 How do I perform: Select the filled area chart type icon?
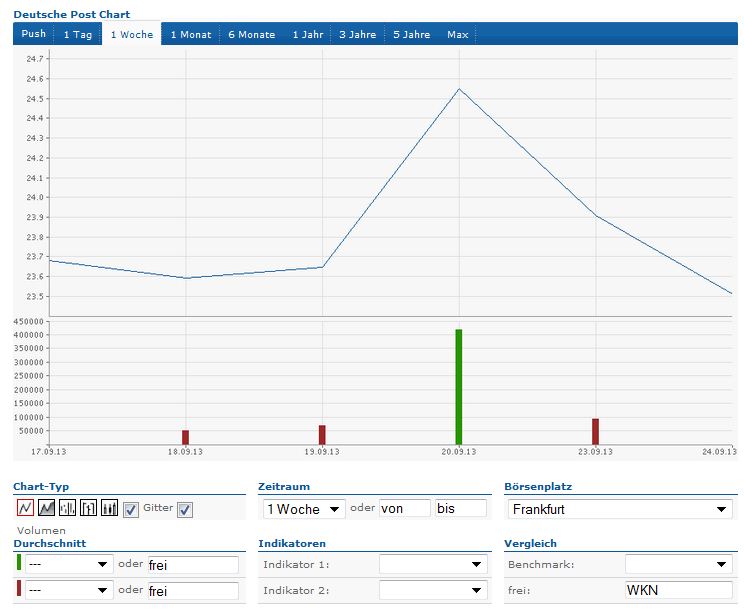tap(46, 508)
